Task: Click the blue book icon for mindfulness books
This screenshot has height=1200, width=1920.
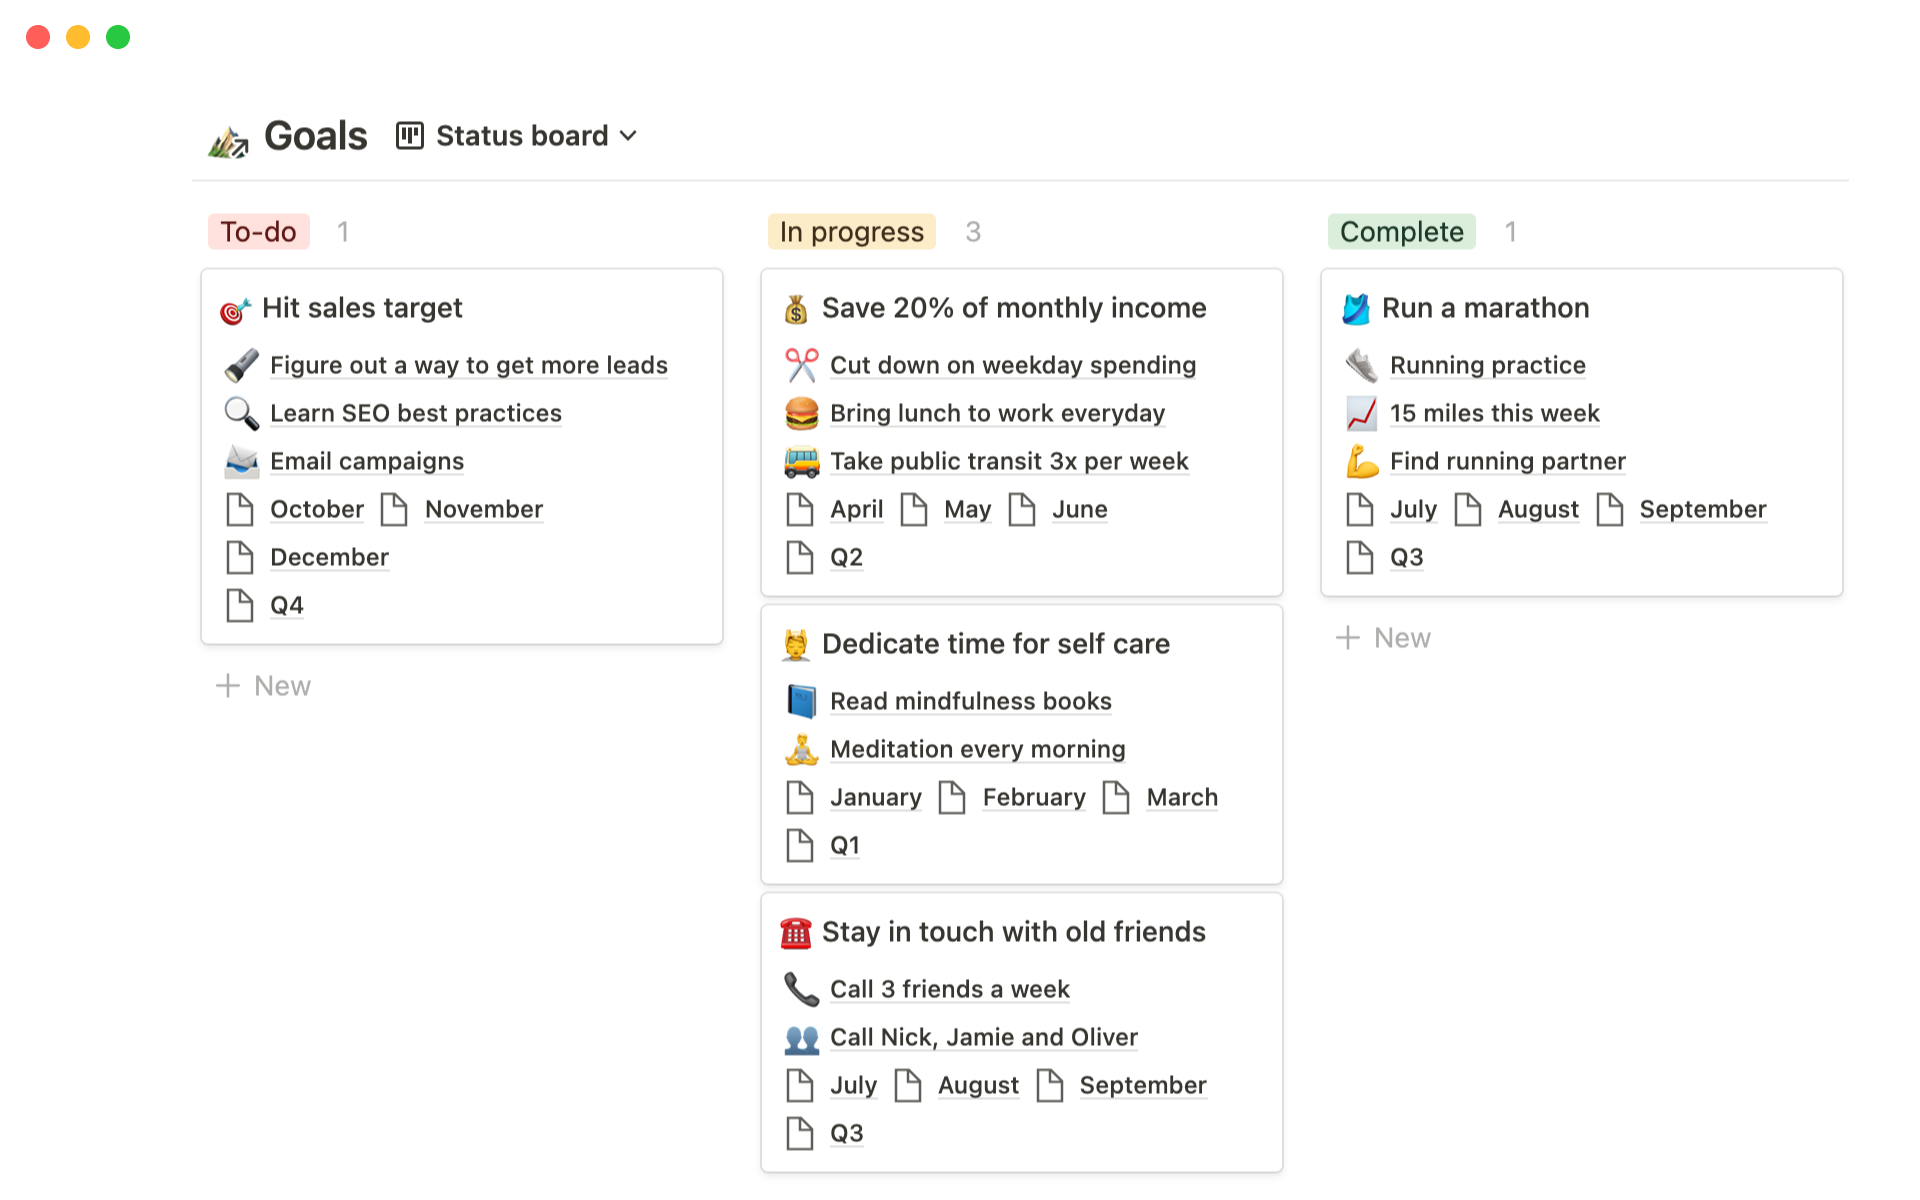Action: coord(801,701)
